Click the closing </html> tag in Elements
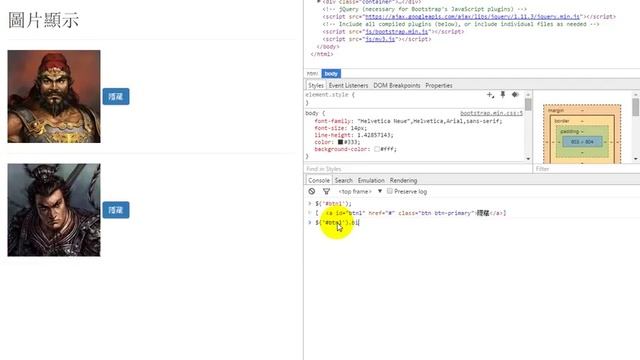Screen dimensions: 640x360 pos(322,54)
